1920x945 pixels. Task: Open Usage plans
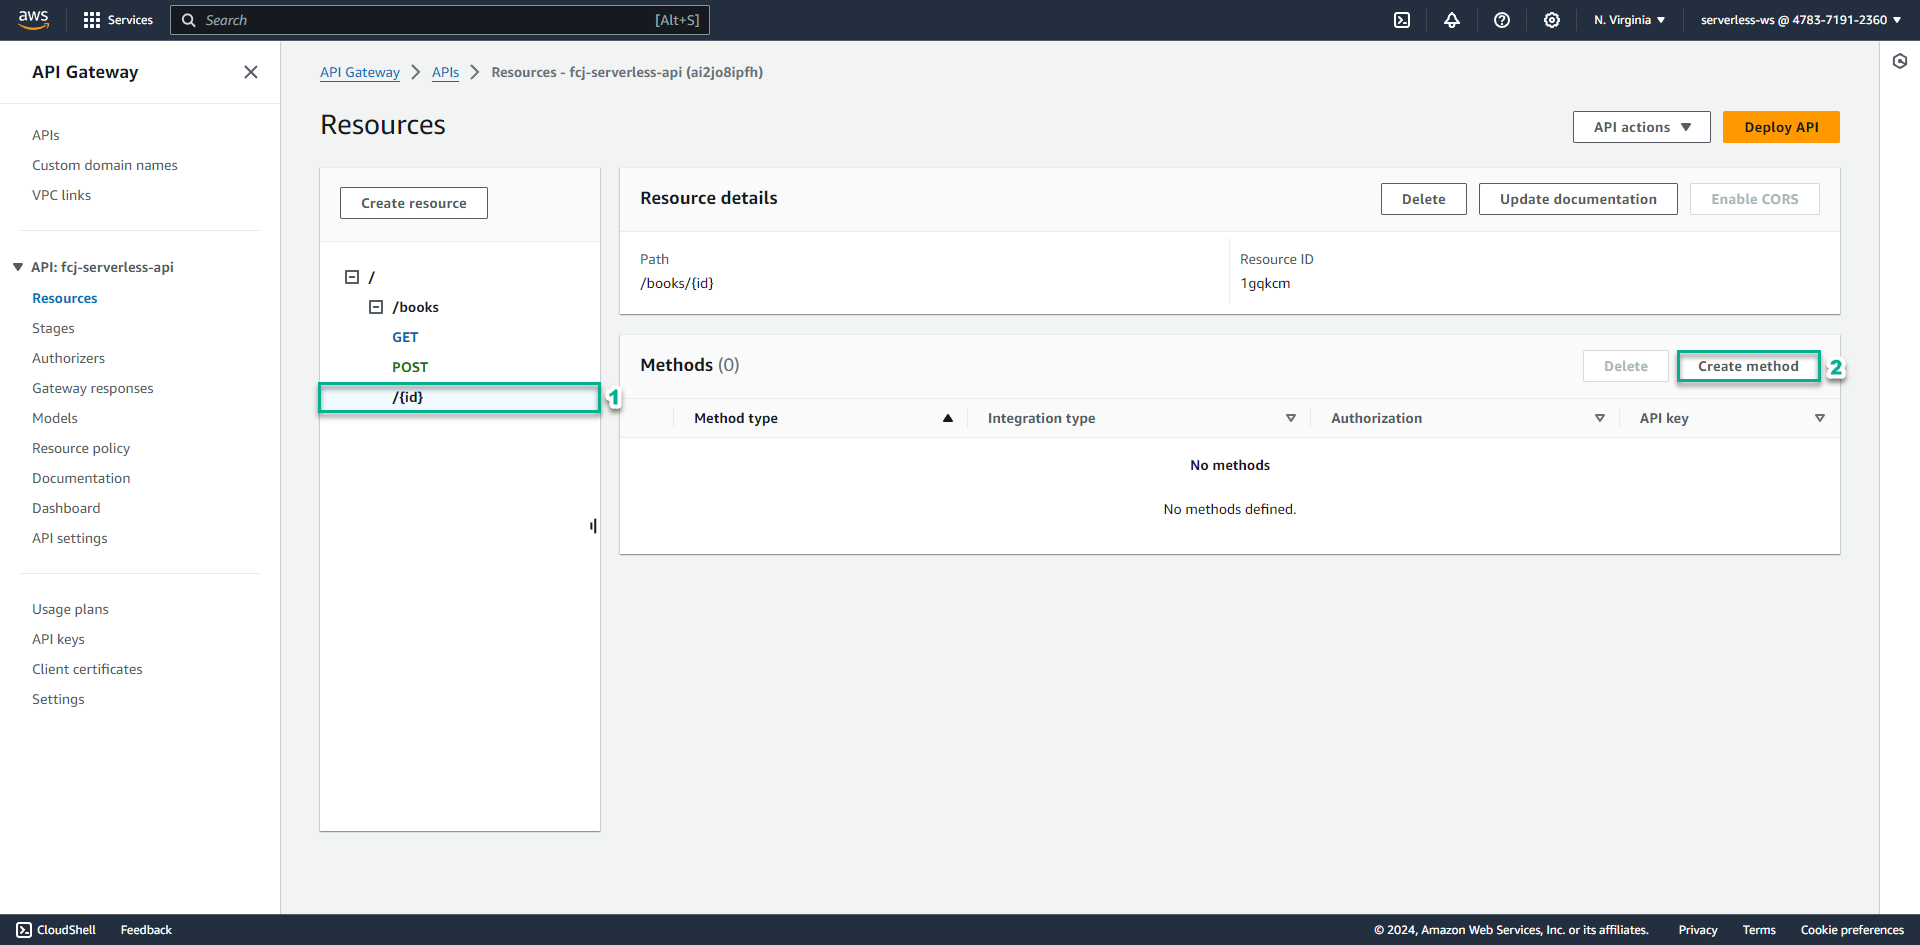tap(70, 609)
